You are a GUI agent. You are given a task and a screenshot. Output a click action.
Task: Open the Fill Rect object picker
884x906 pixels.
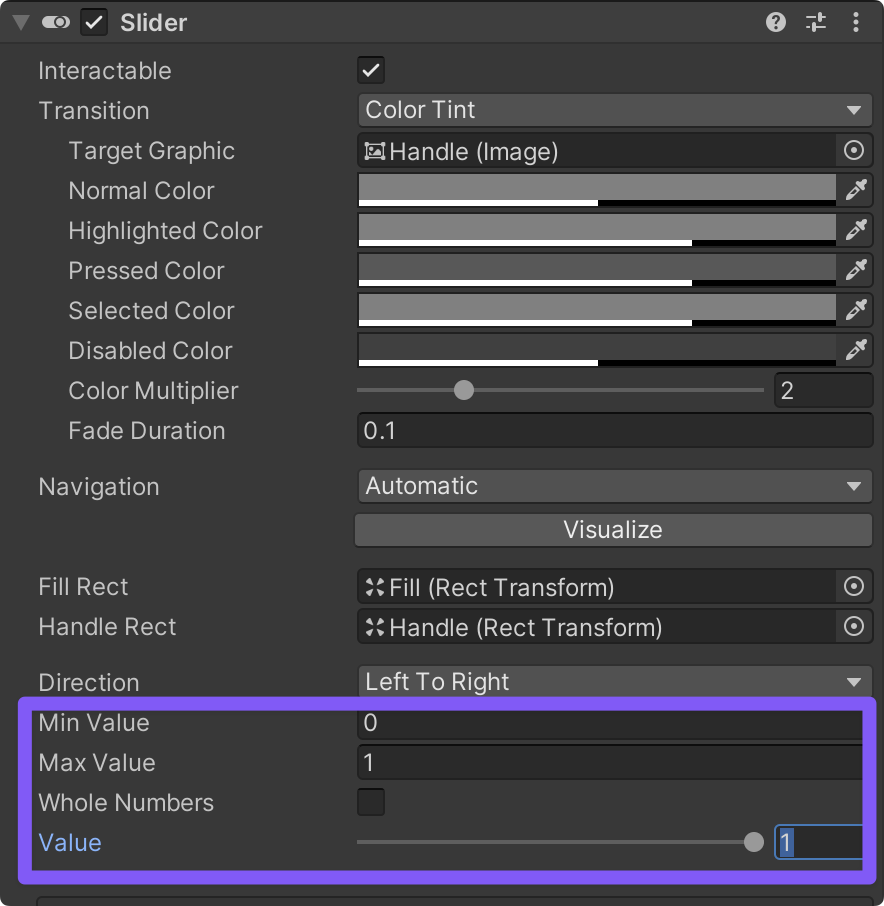coord(854,587)
